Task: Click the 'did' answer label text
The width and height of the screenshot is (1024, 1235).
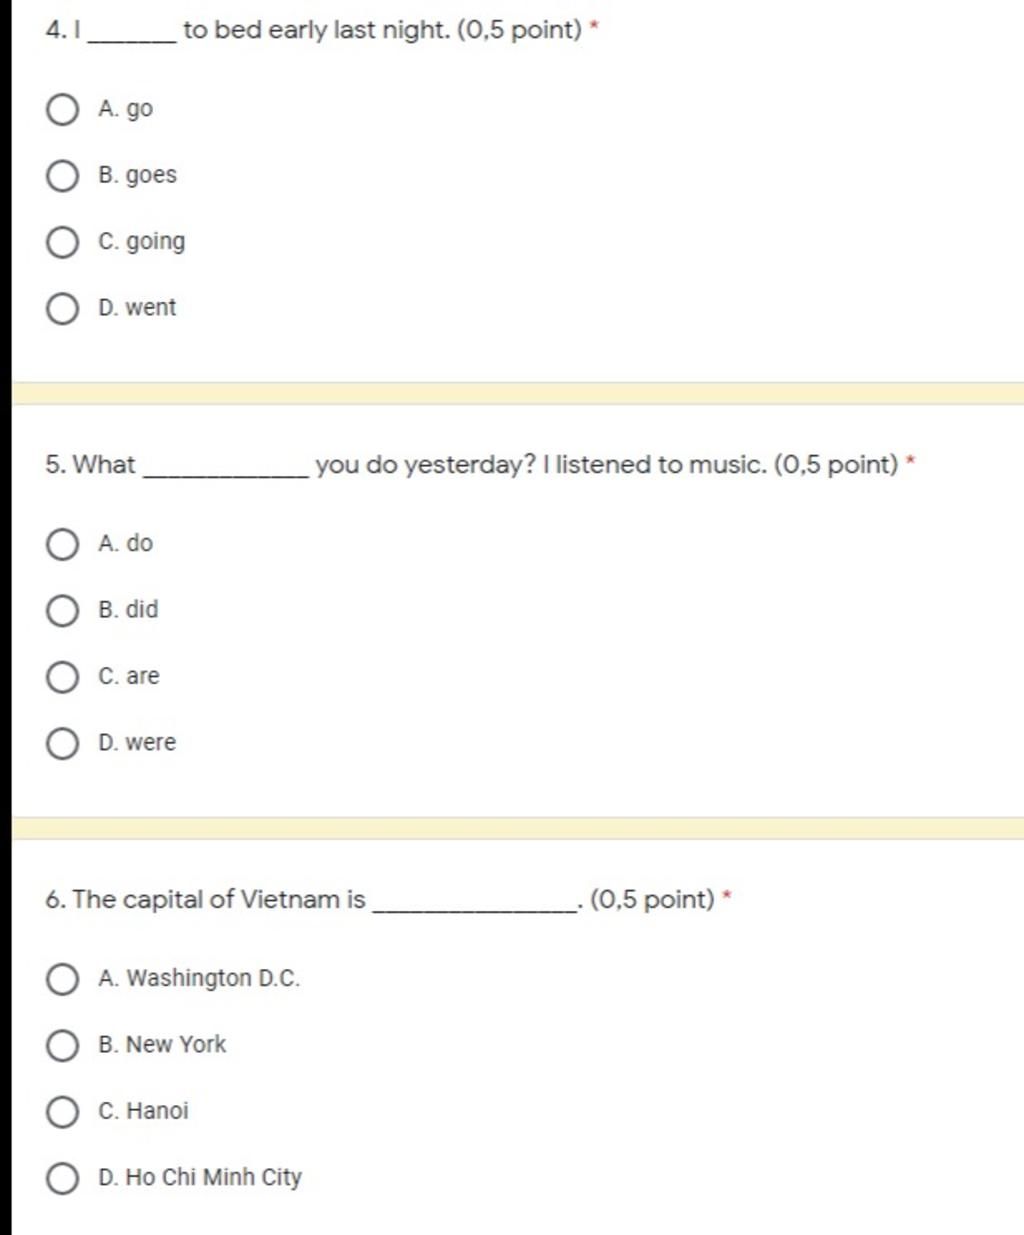Action: tap(142, 609)
